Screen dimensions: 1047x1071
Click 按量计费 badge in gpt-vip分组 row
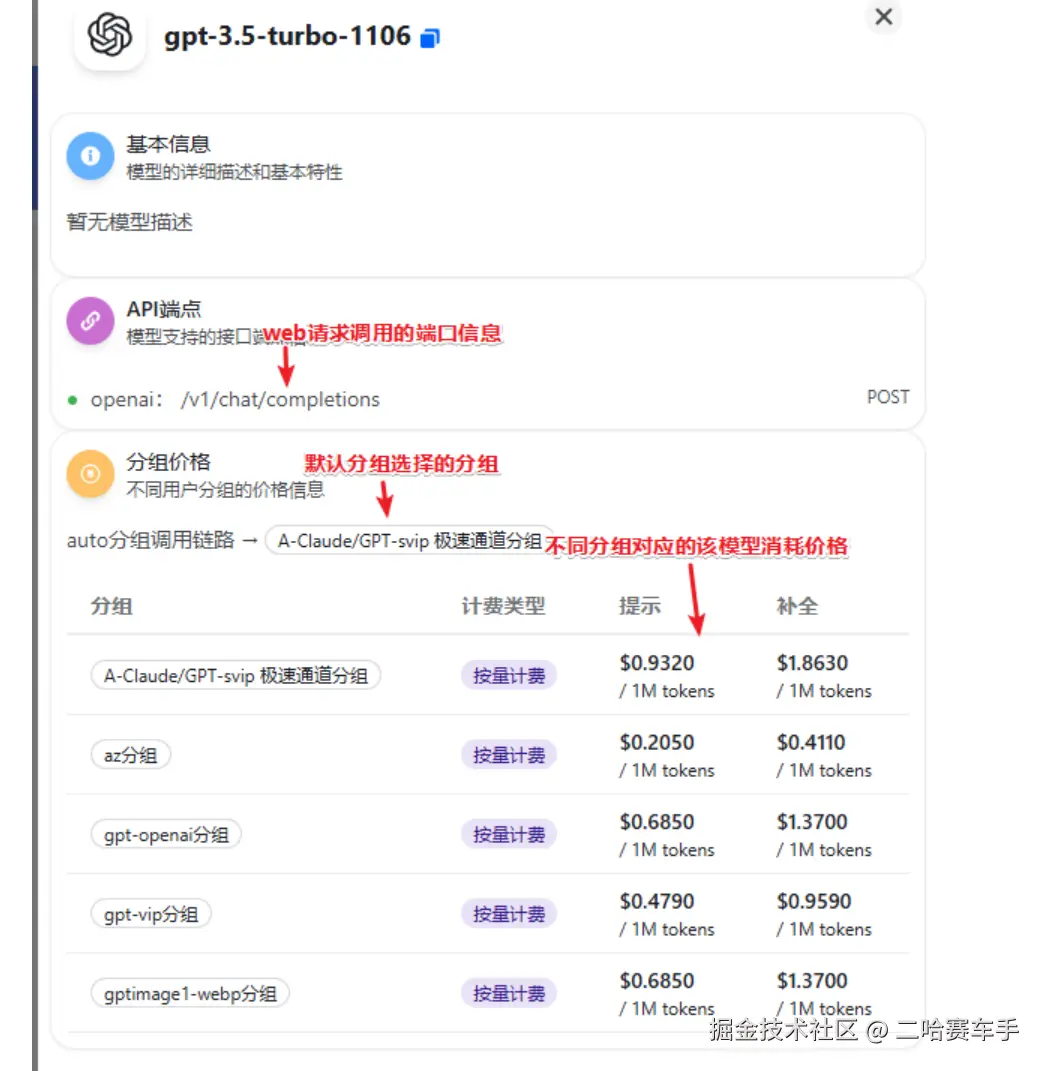pos(509,914)
